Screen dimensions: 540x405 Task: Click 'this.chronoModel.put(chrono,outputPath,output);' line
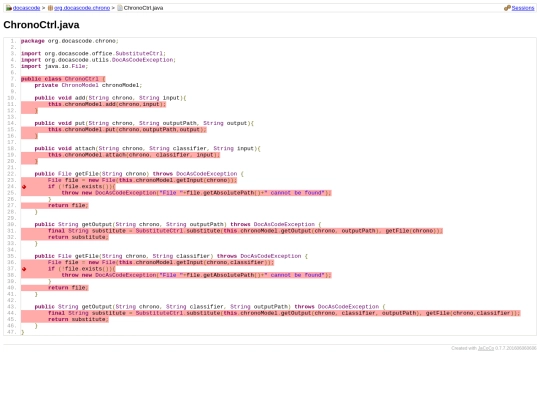[127, 129]
